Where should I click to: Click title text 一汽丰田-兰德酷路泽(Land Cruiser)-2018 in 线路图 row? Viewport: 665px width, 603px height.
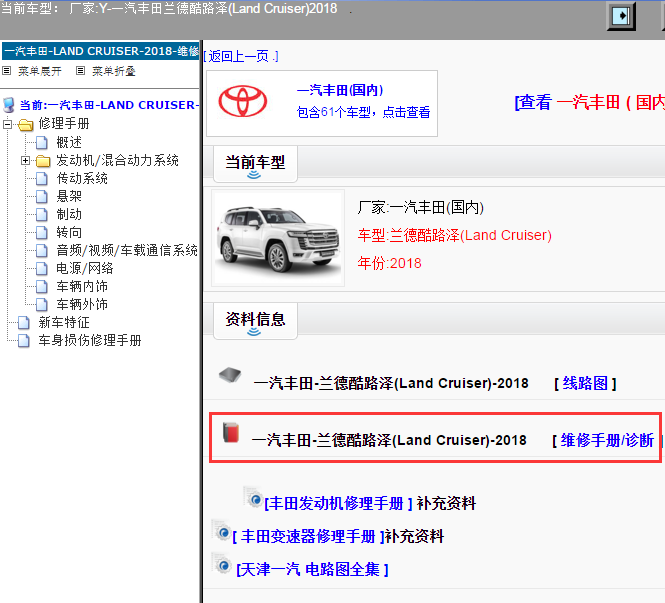click(x=391, y=383)
